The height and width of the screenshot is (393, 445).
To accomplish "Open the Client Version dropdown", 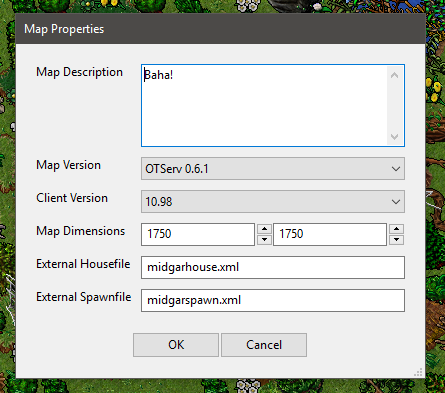I will click(273, 202).
